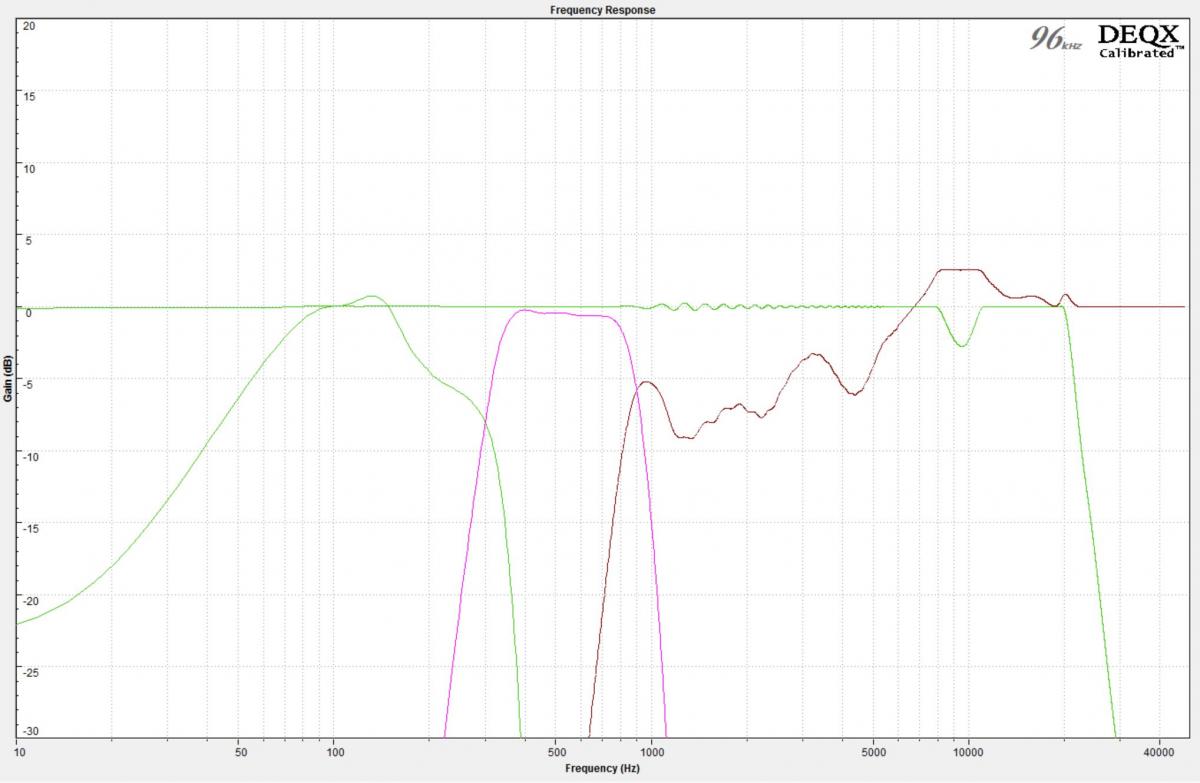Click the Frequency Response chart title
Screen dimensions: 1200x783
[602, 9]
